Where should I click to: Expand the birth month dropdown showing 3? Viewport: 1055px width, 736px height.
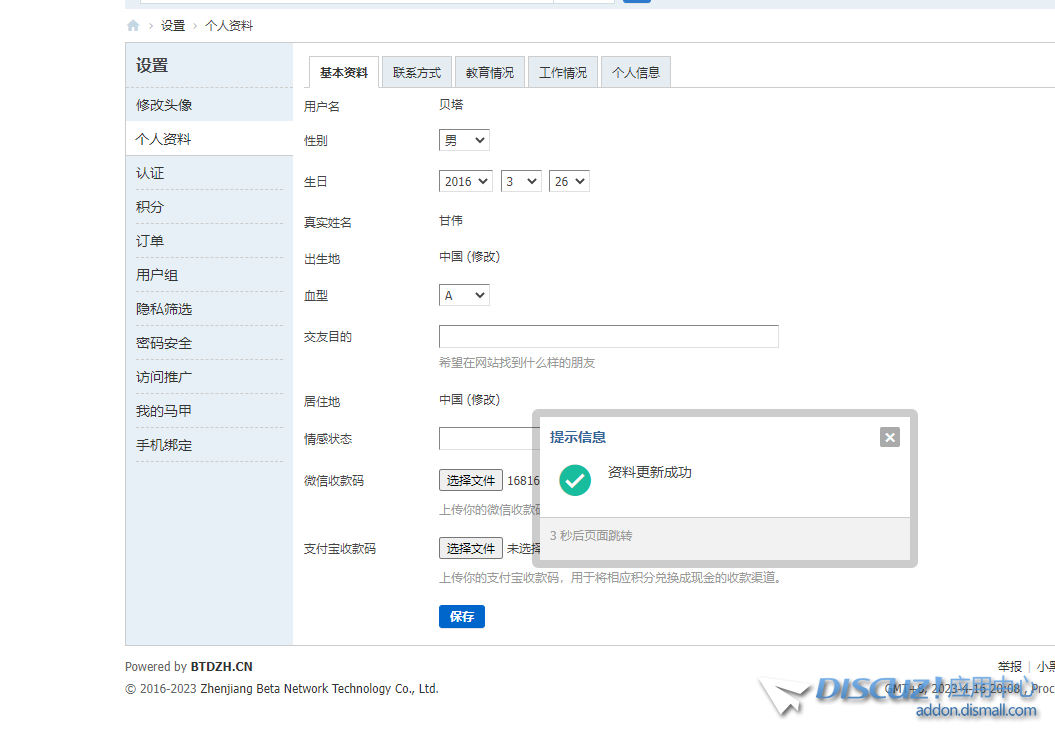(521, 181)
